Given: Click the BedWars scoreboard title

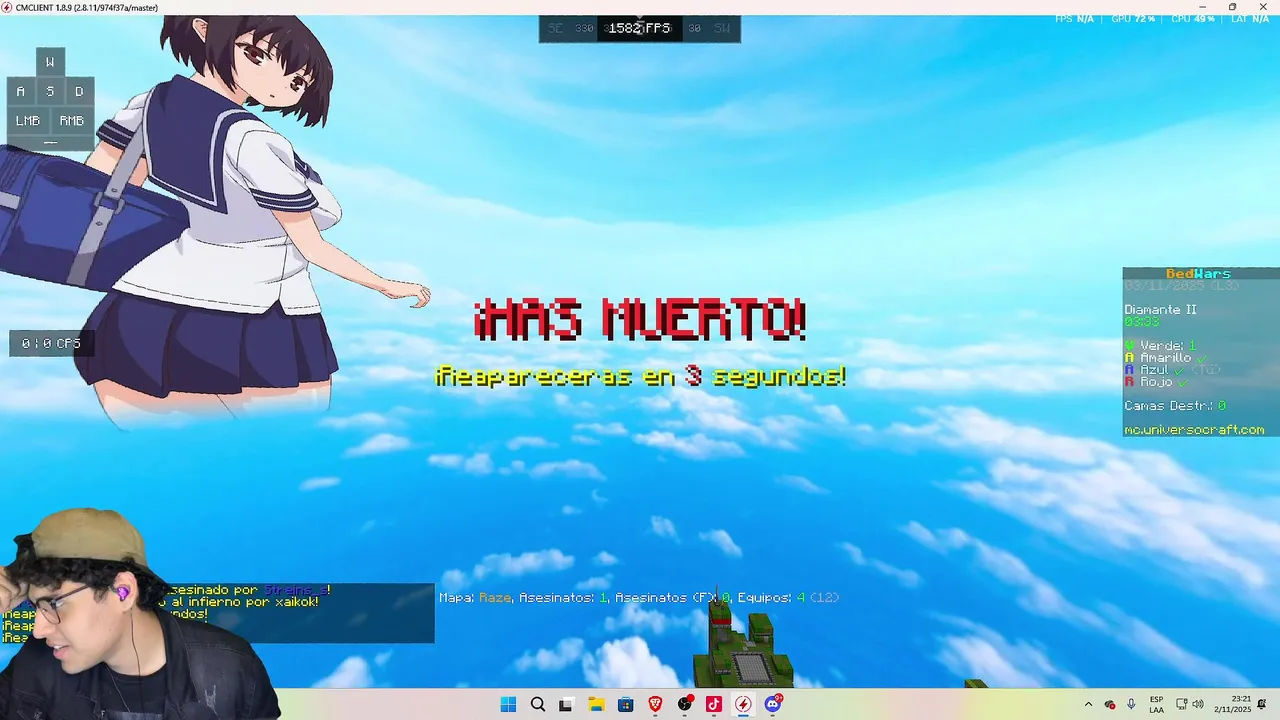Looking at the screenshot, I should tap(1198, 273).
